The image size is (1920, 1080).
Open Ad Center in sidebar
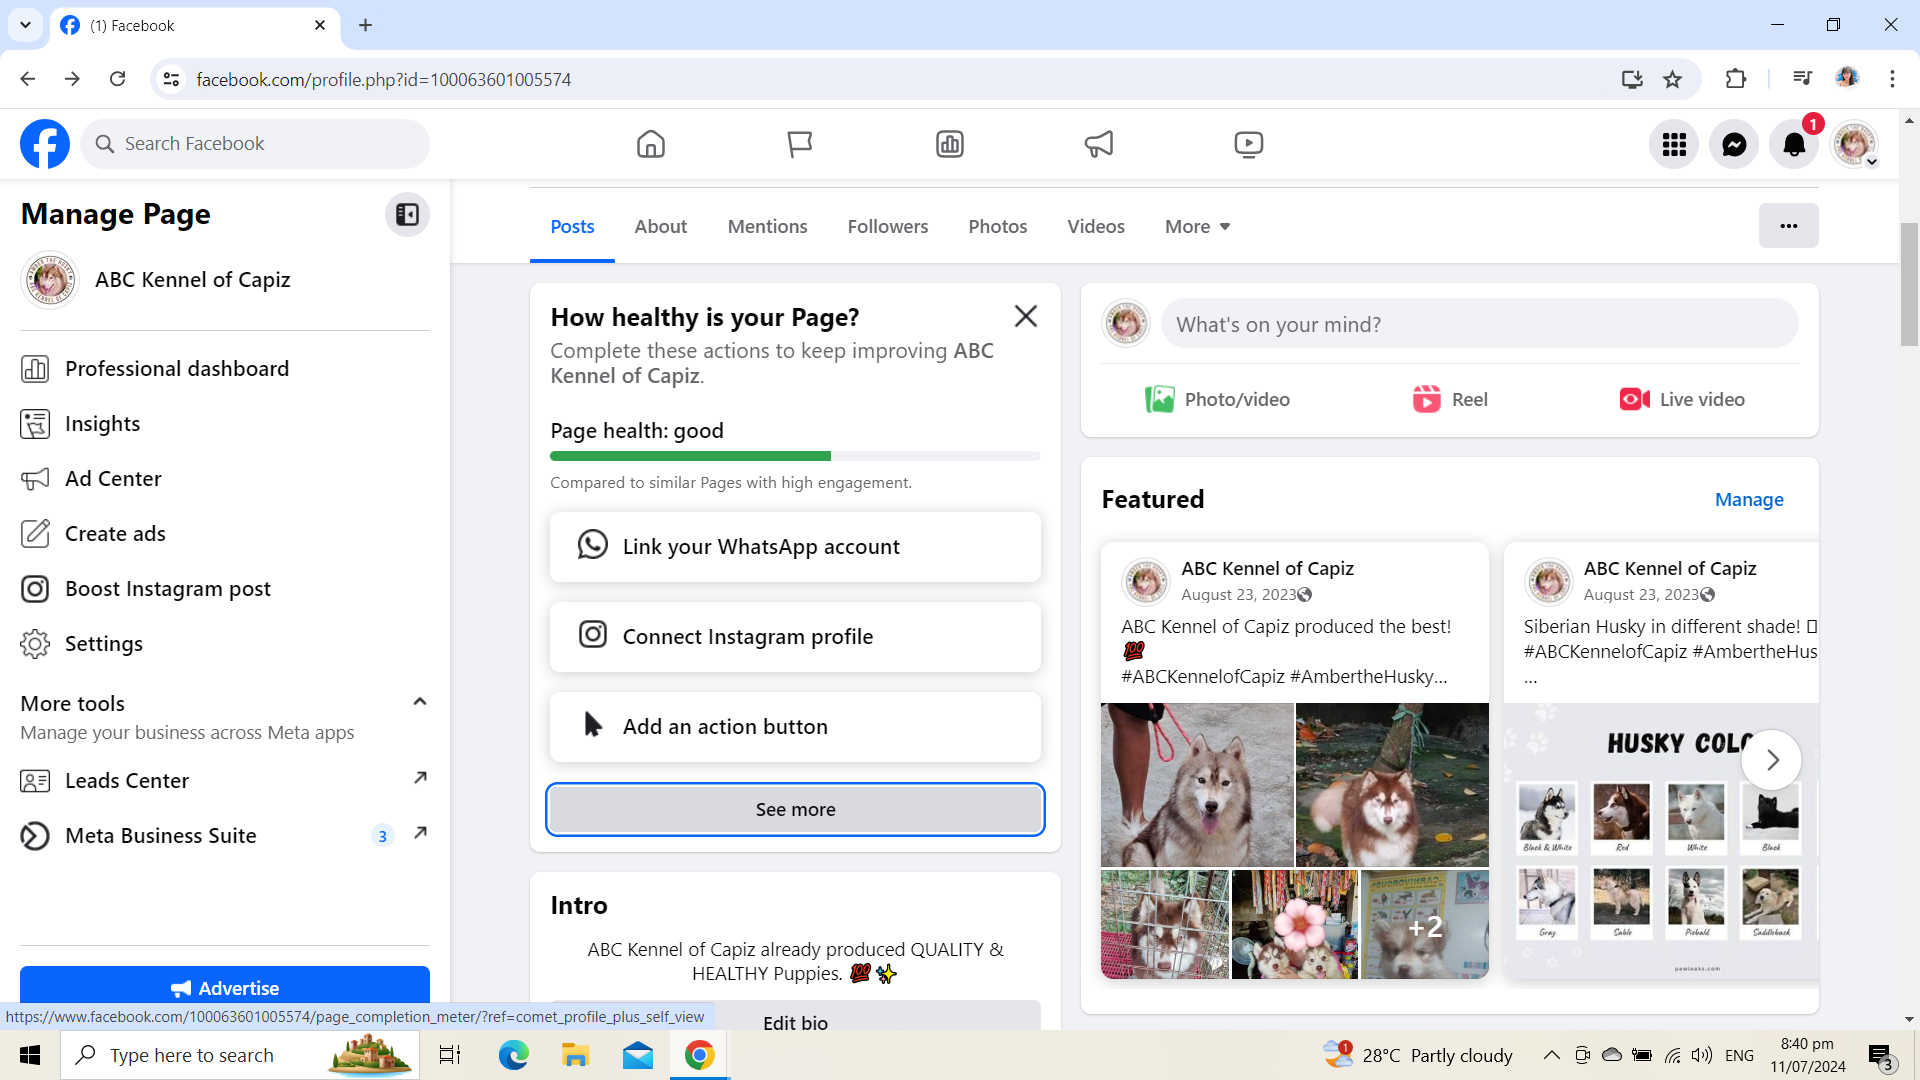pos(225,479)
